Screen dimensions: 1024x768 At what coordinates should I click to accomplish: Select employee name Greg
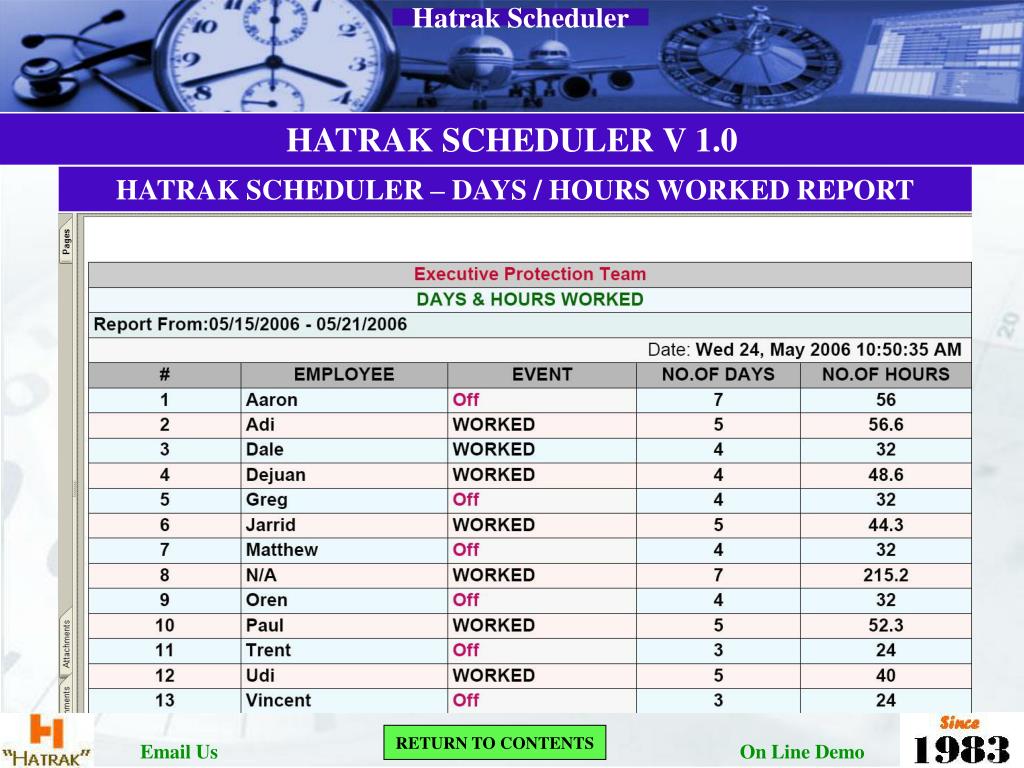tap(266, 500)
